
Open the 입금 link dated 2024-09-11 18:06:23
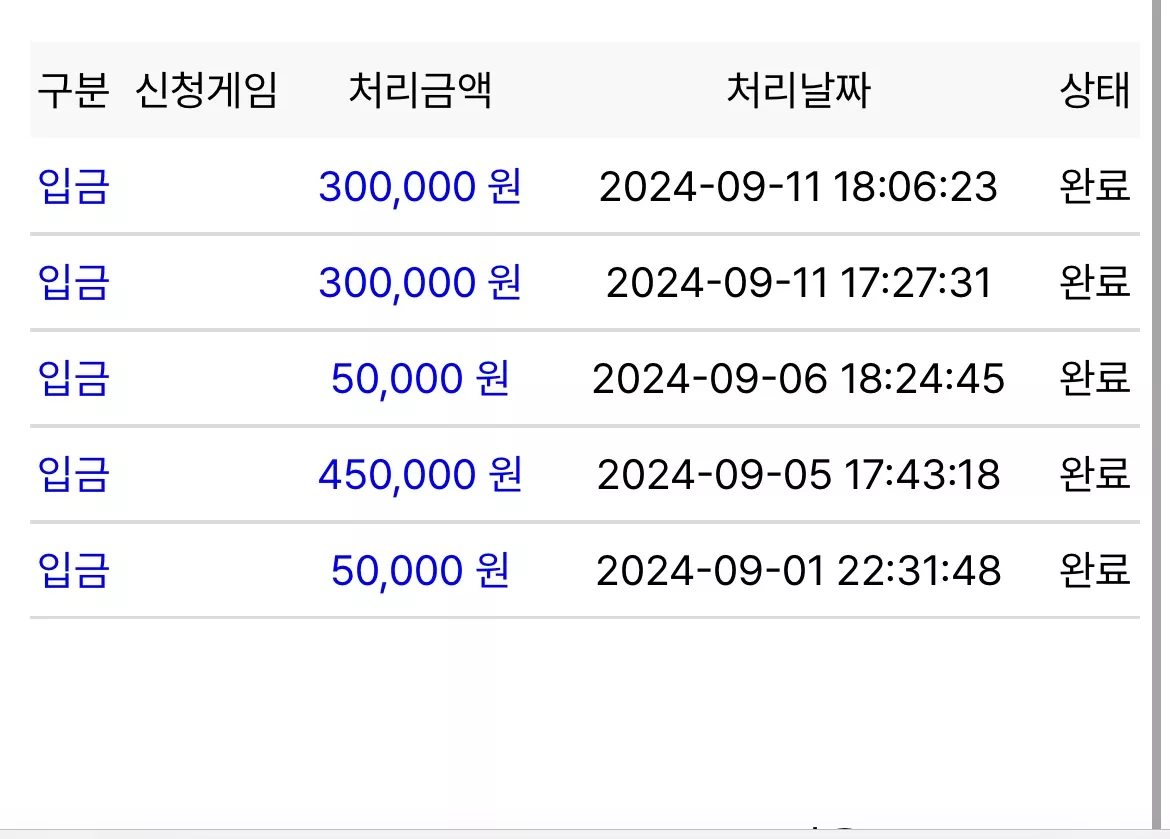(73, 187)
